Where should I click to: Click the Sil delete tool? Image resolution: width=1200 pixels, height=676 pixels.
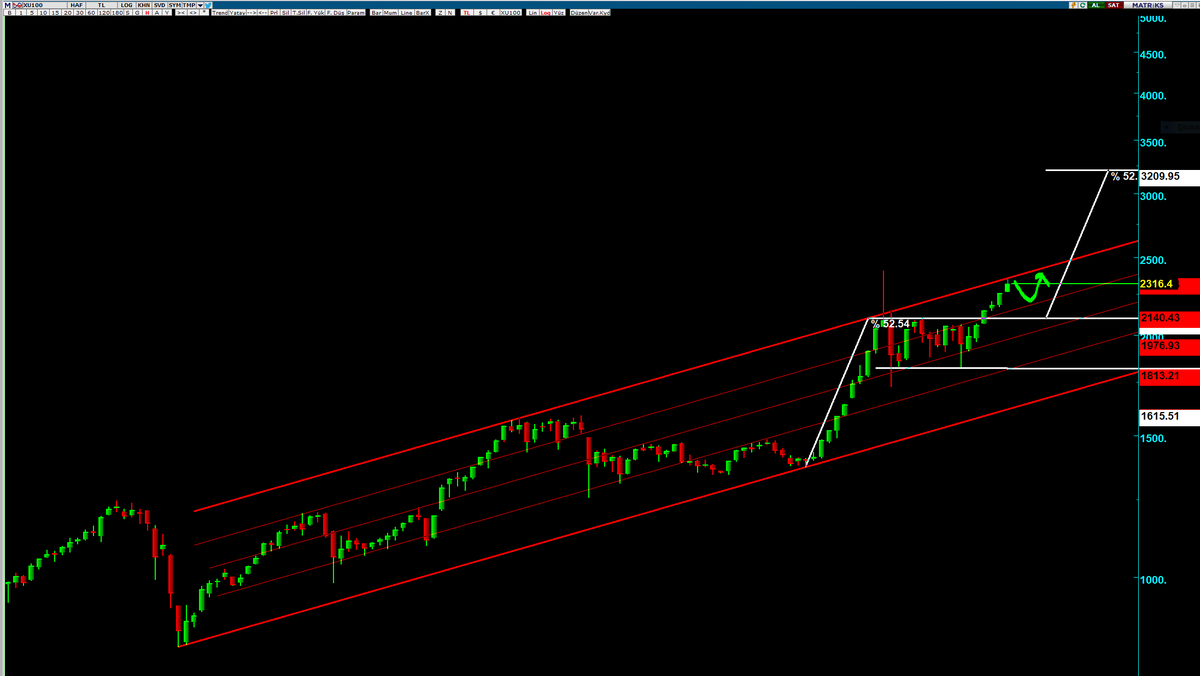285,12
